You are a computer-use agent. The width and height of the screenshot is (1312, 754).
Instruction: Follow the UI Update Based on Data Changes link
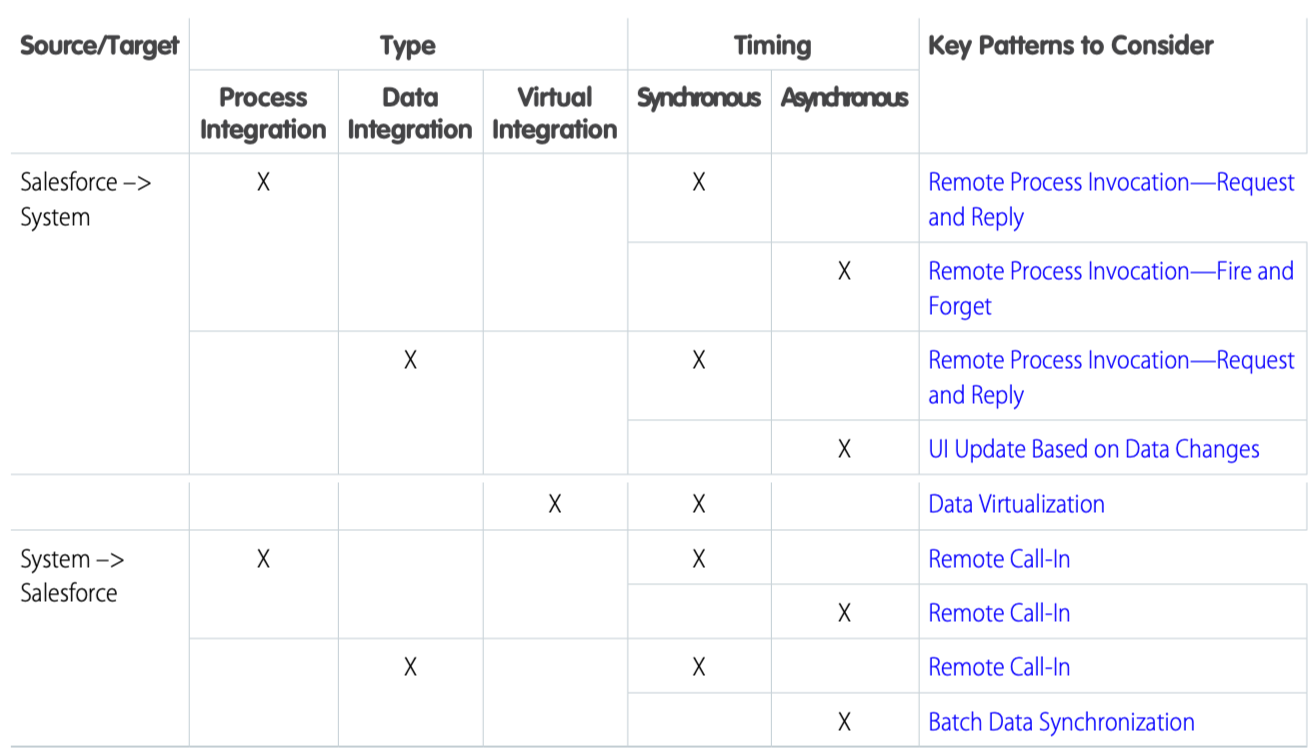click(x=1093, y=449)
